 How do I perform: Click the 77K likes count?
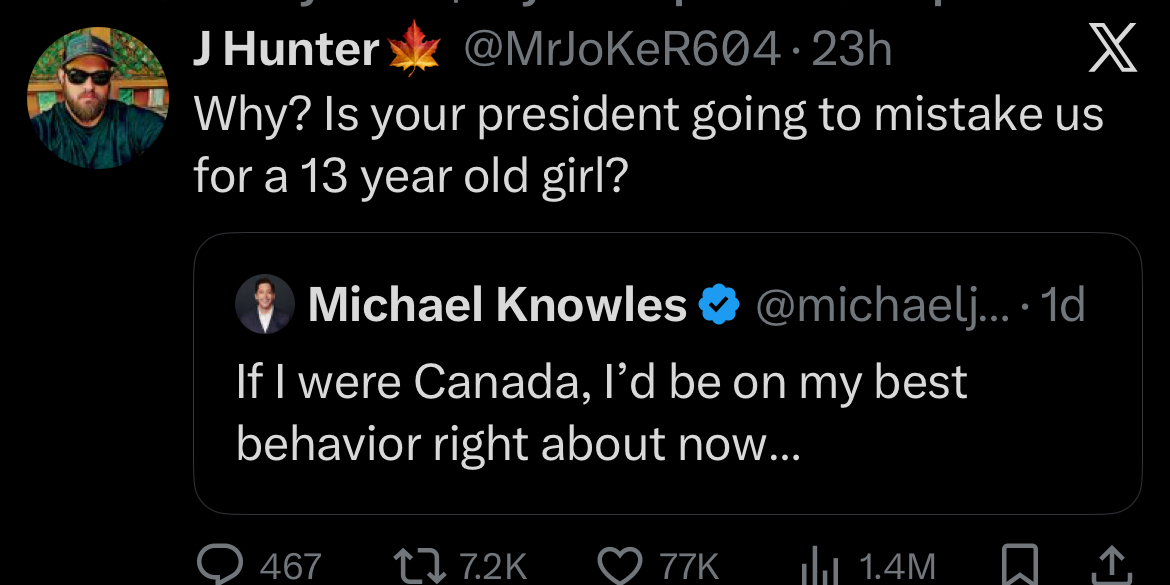coord(688,567)
